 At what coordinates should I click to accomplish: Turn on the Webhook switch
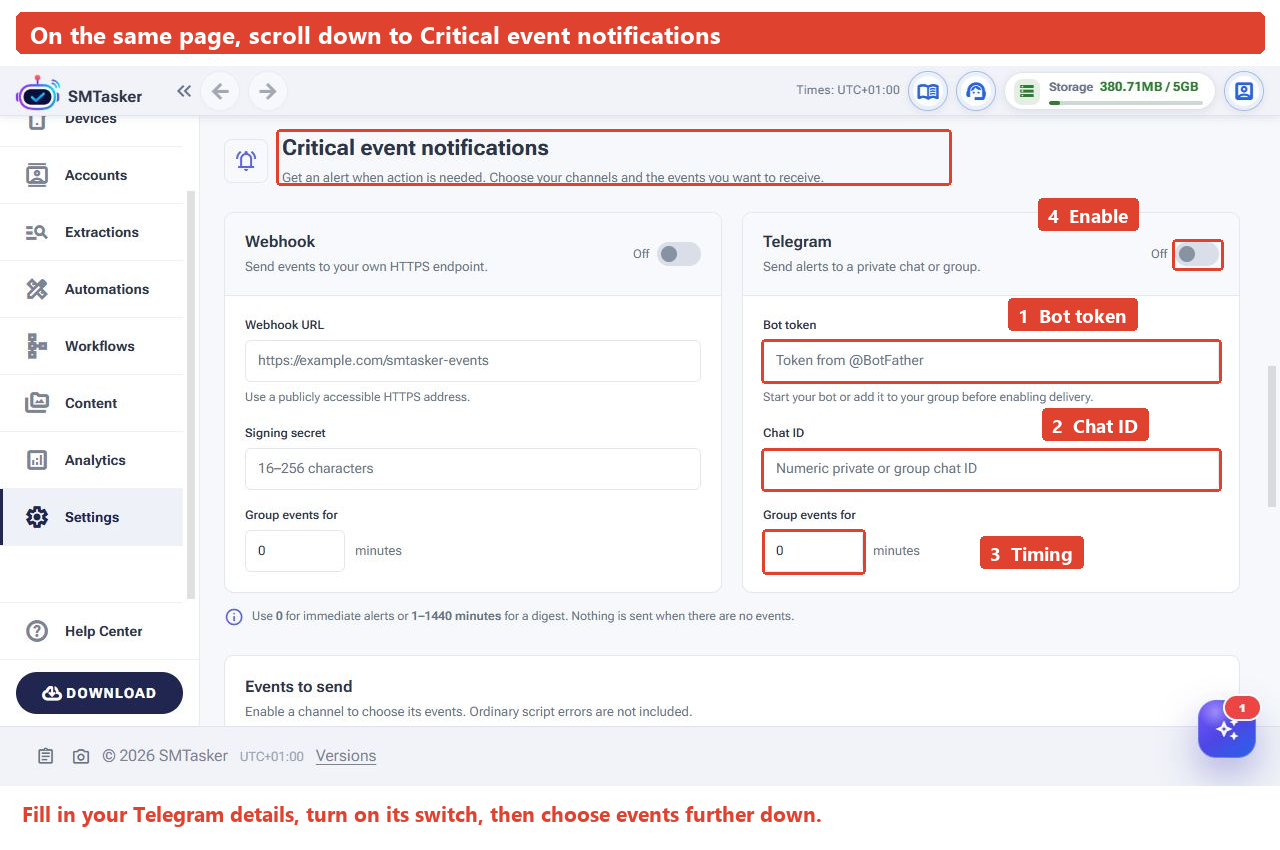[x=679, y=254]
